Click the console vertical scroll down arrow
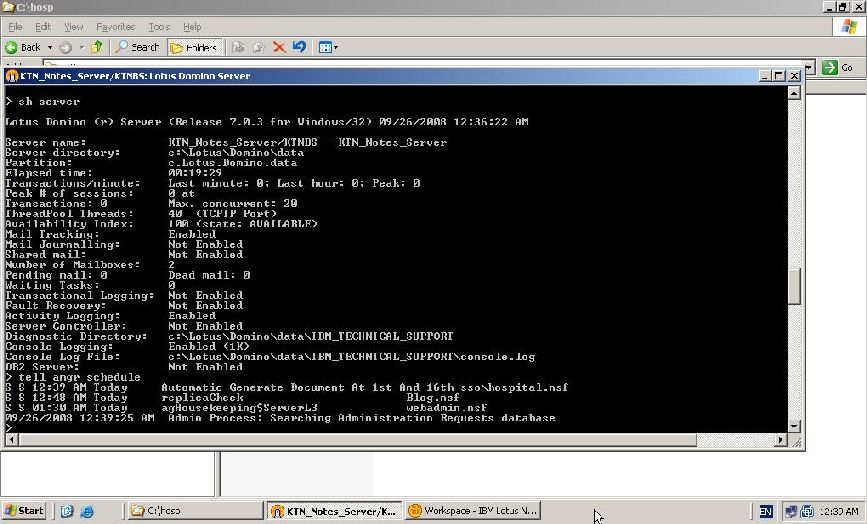The height and width of the screenshot is (524, 867). point(794,426)
